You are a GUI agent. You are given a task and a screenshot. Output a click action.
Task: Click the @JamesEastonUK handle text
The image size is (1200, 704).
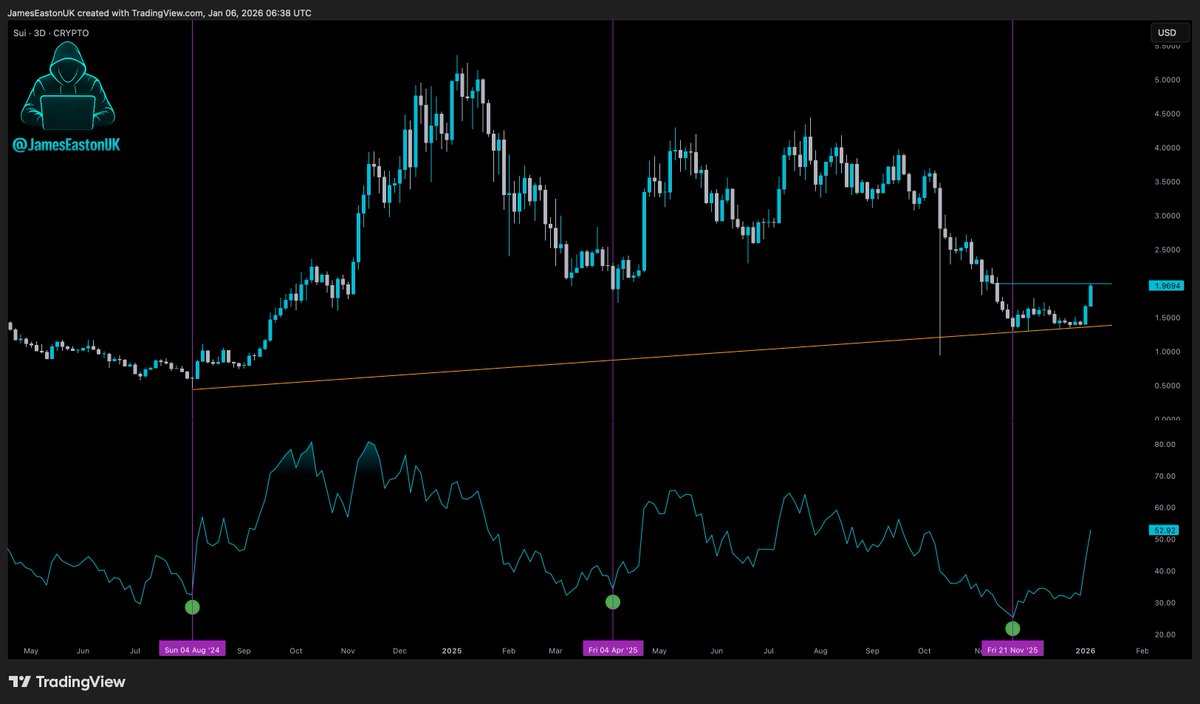coord(66,145)
